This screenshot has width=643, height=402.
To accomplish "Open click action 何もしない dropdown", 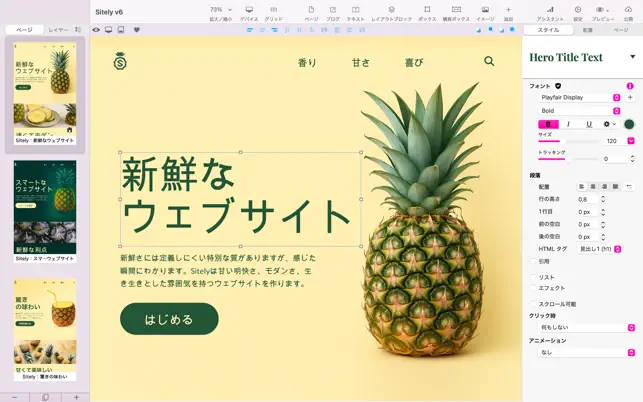I will tap(586, 327).
